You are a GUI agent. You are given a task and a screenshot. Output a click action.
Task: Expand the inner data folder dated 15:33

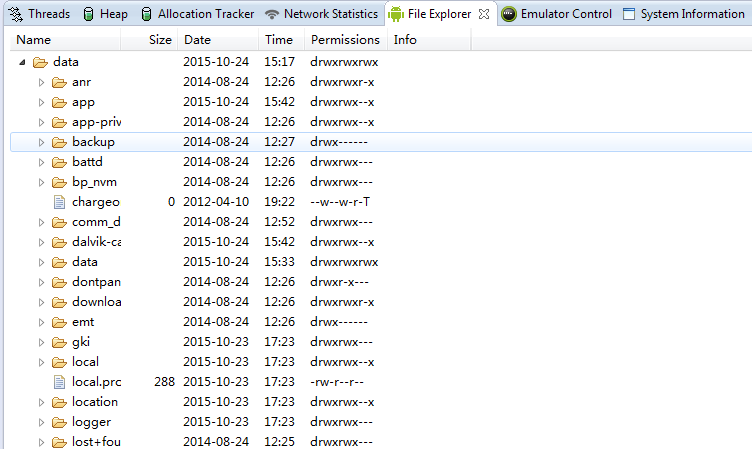tap(41, 262)
